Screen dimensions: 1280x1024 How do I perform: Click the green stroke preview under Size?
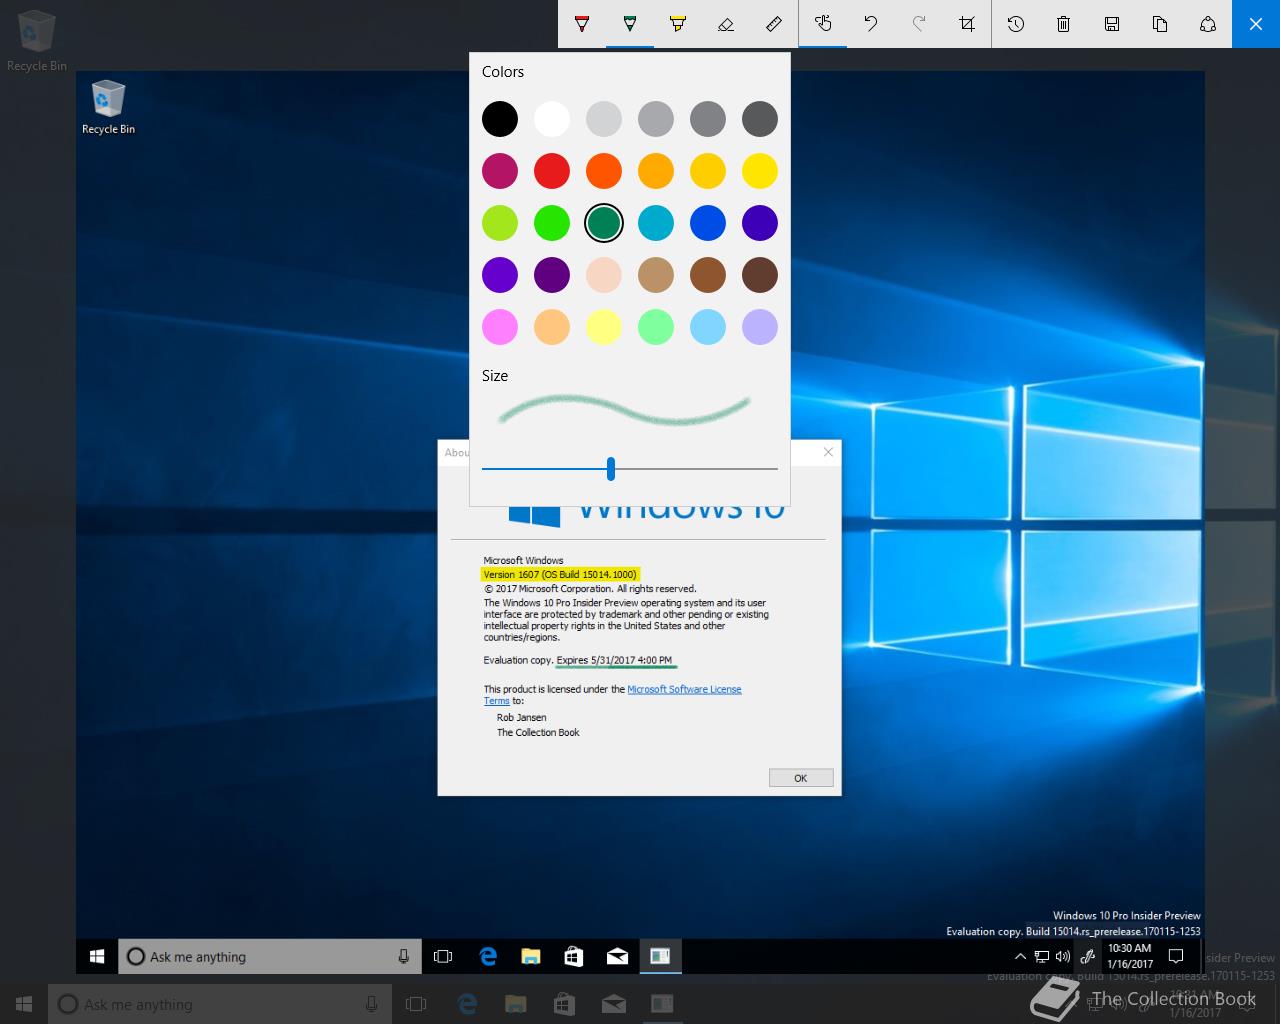click(x=625, y=410)
